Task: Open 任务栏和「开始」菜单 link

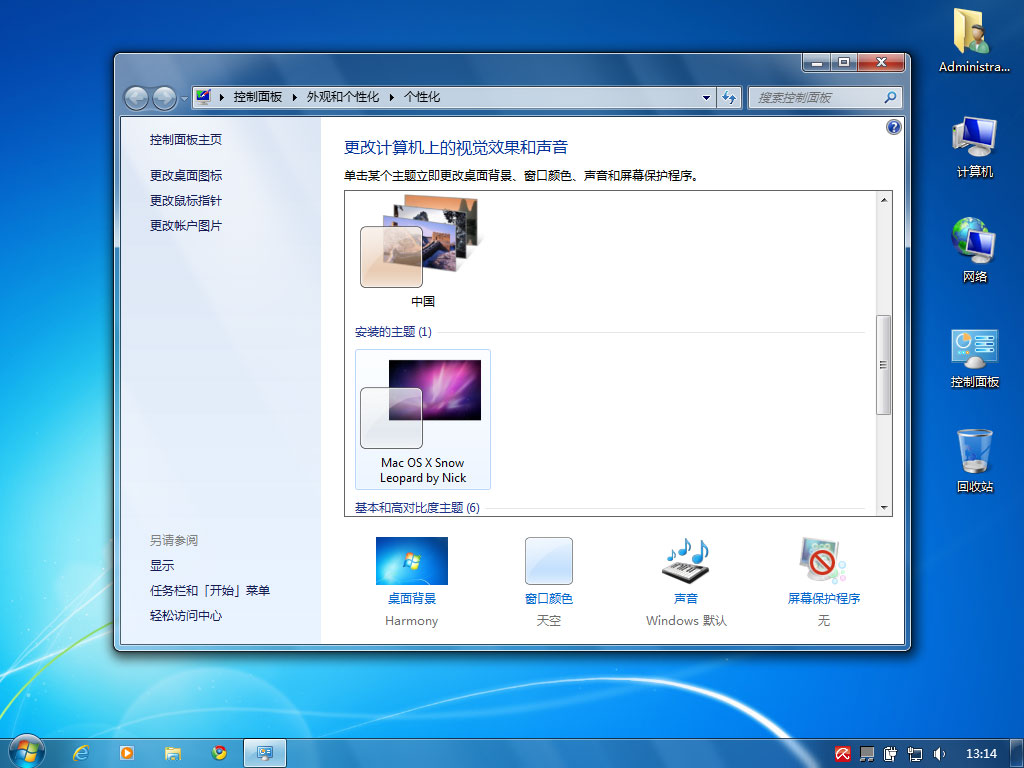Action: 210,590
